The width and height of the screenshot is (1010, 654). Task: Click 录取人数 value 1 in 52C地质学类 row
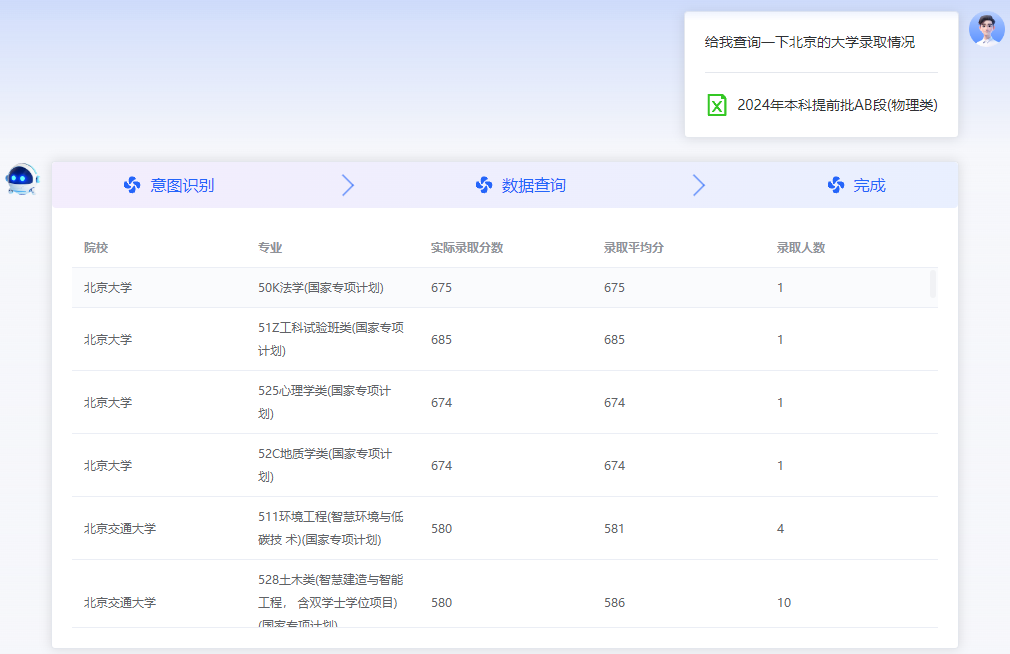[780, 466]
